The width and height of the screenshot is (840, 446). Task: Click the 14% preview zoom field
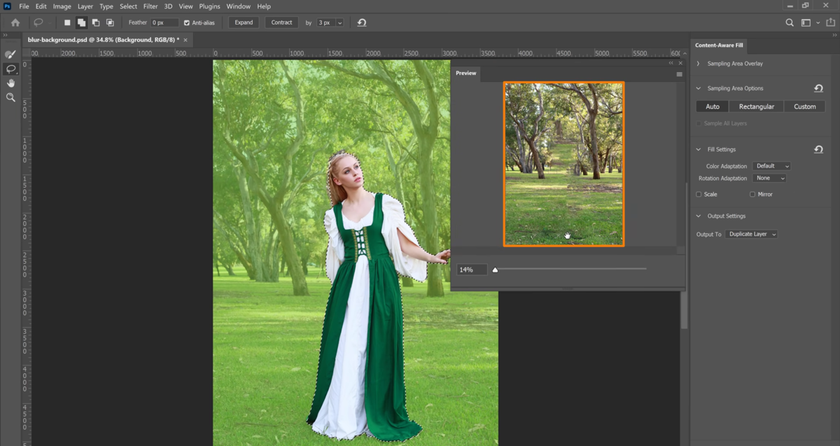tap(471, 270)
